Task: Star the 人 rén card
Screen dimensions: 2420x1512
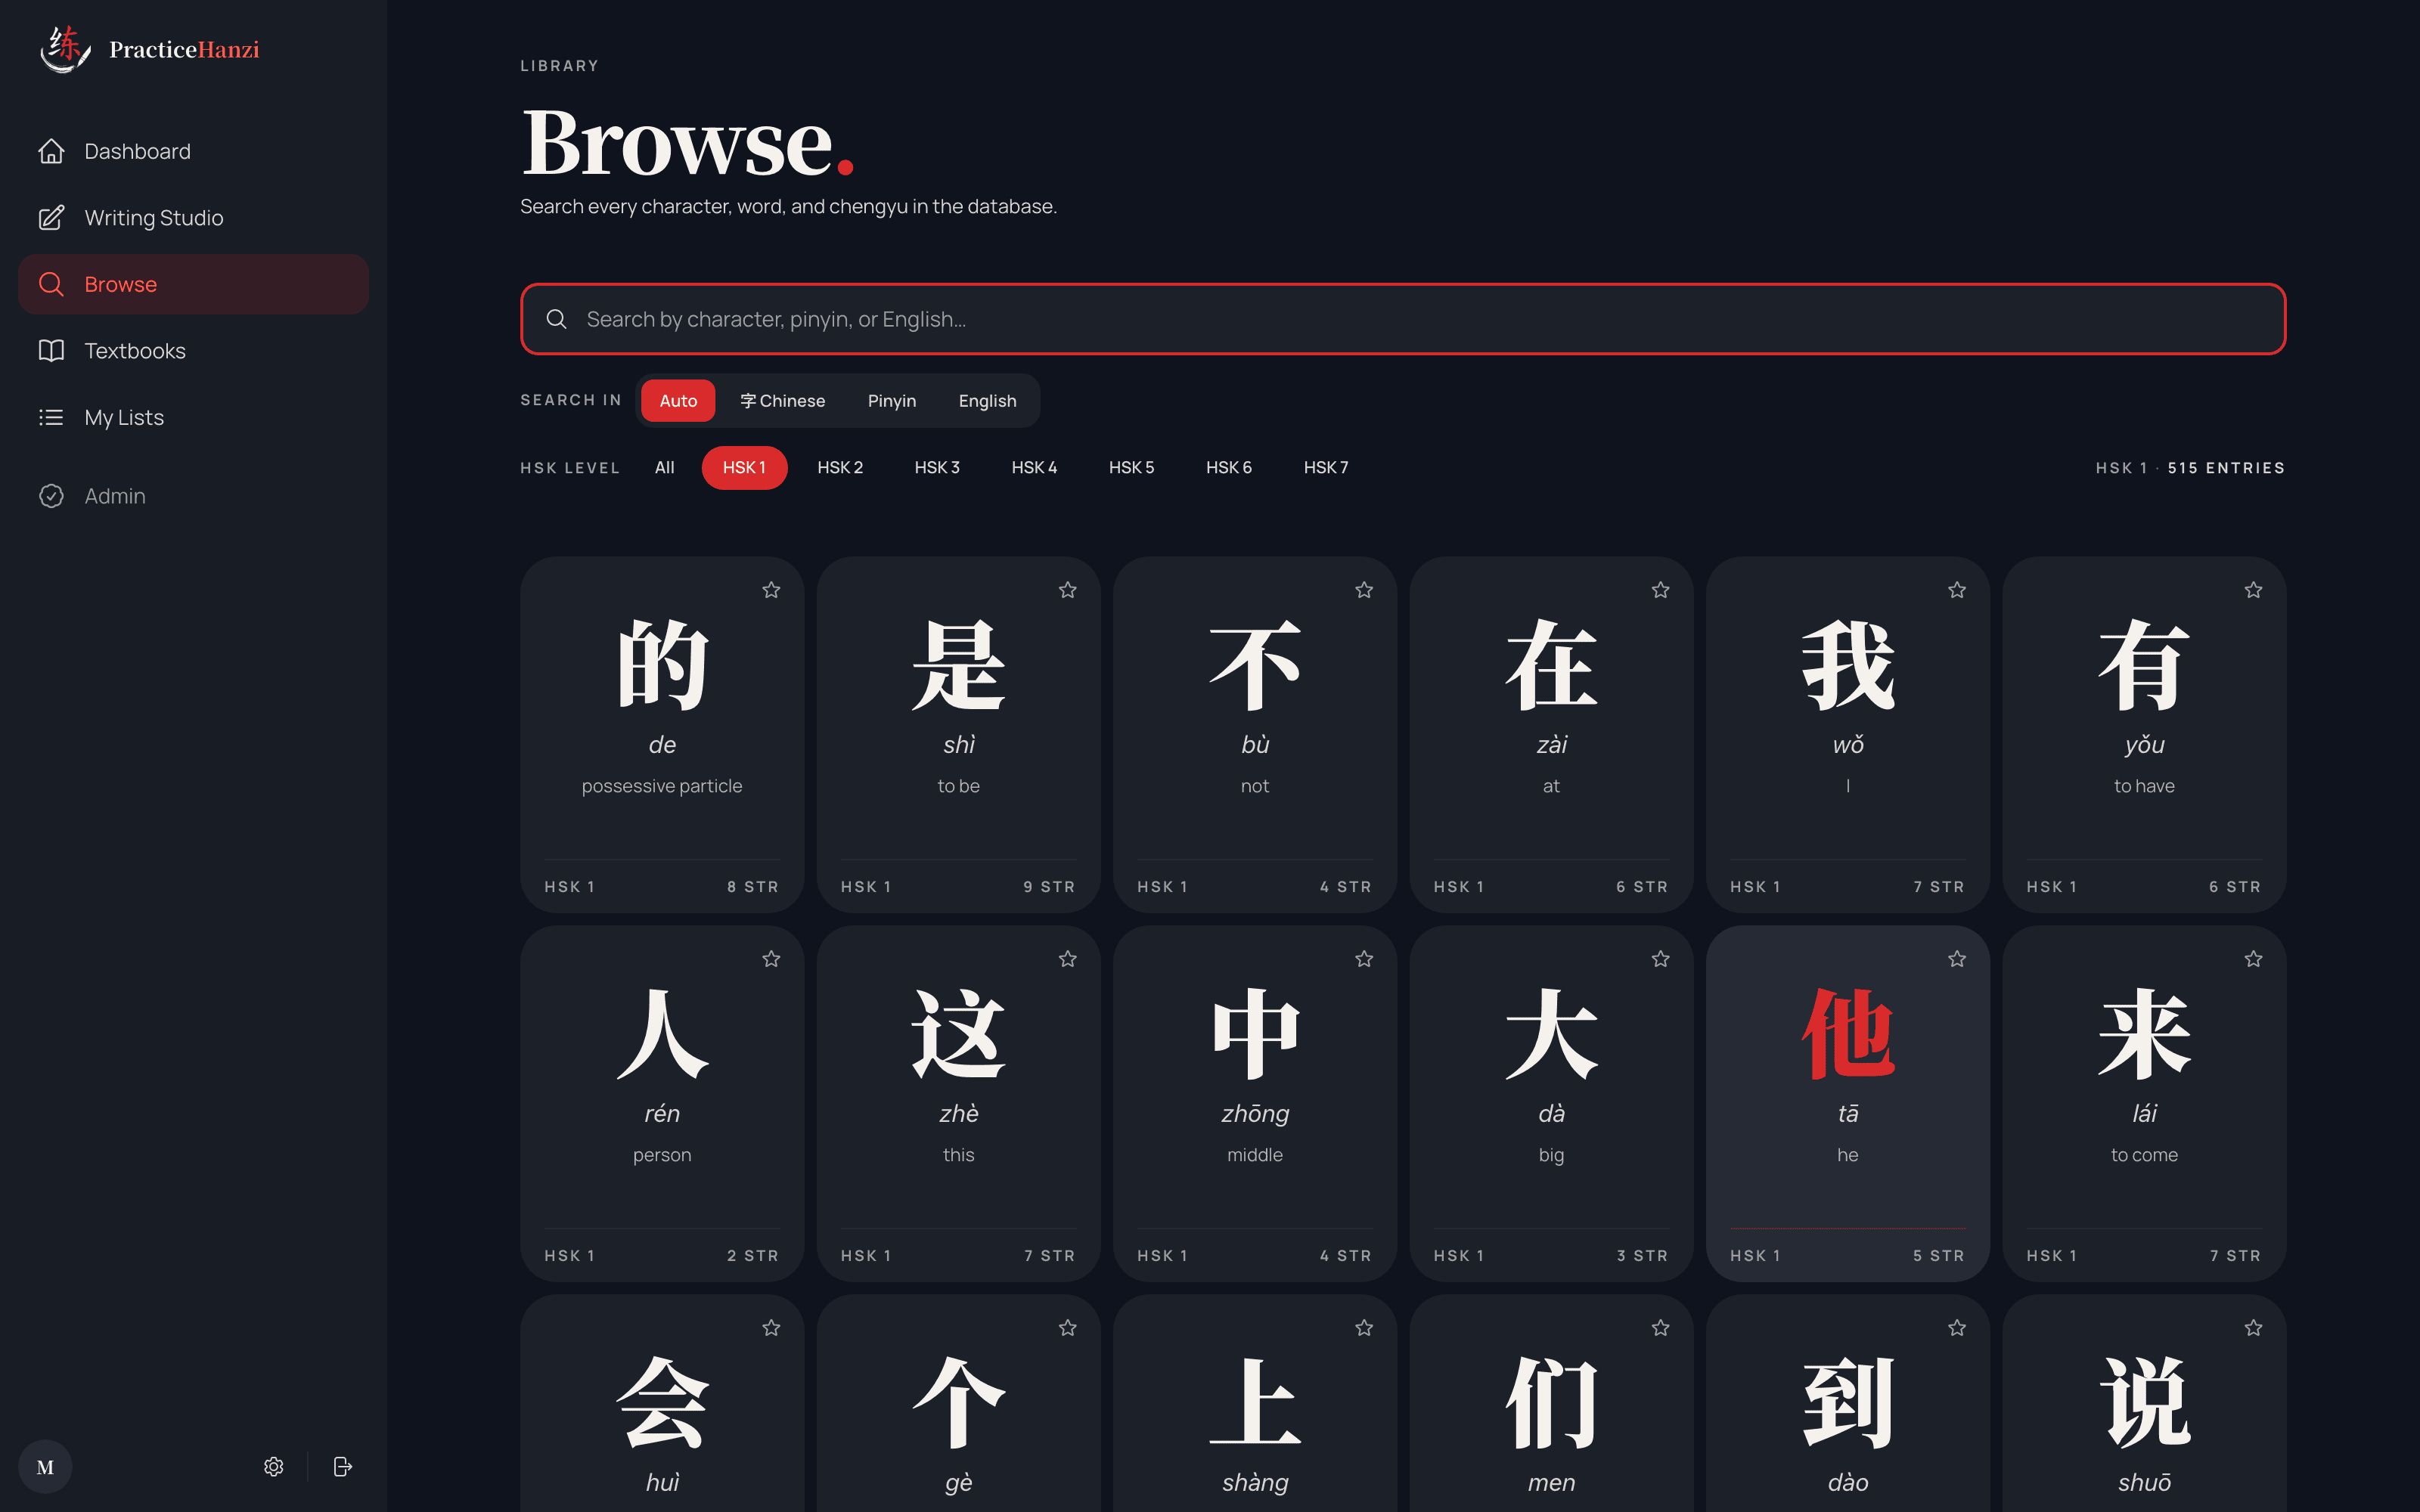Action: [771, 959]
